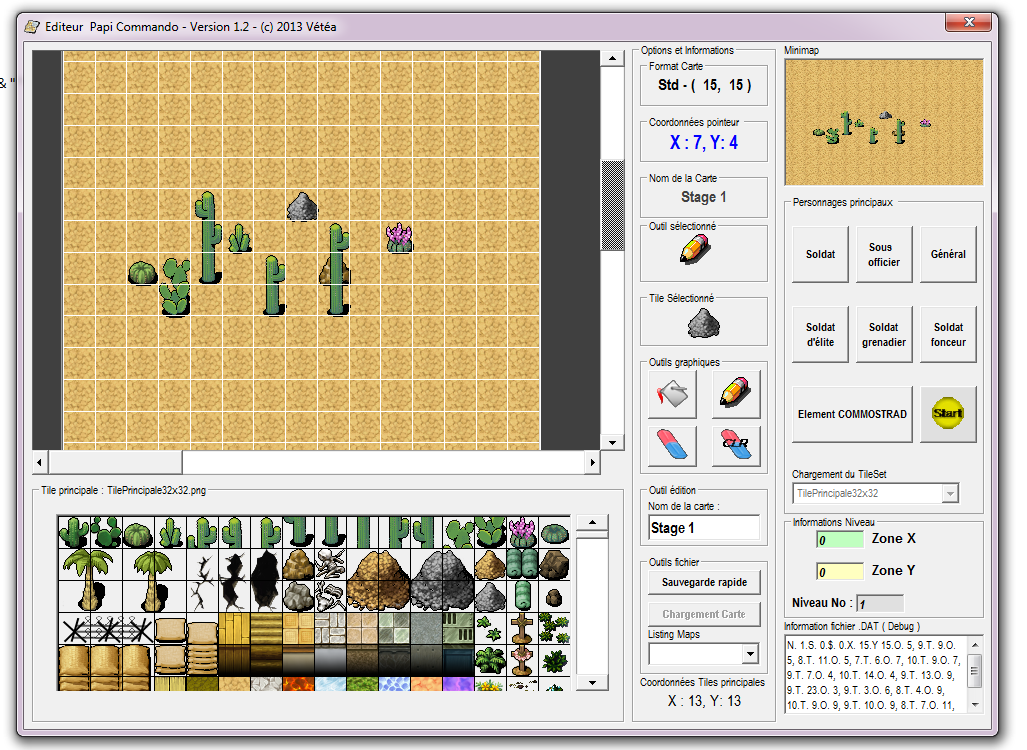
Task: Click the map horizontal scrollbar right arrow
Action: (x=593, y=463)
